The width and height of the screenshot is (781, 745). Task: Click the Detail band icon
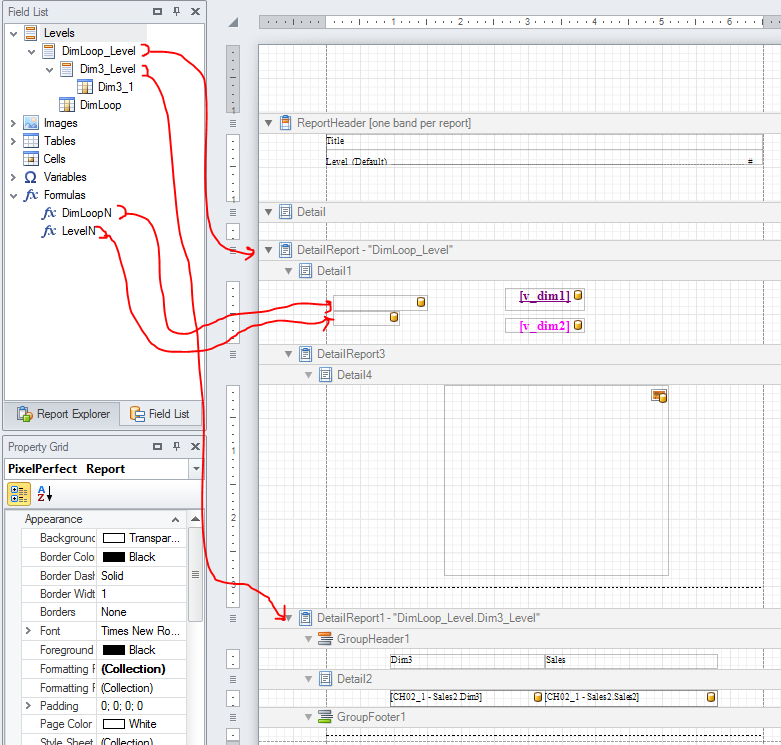point(285,212)
